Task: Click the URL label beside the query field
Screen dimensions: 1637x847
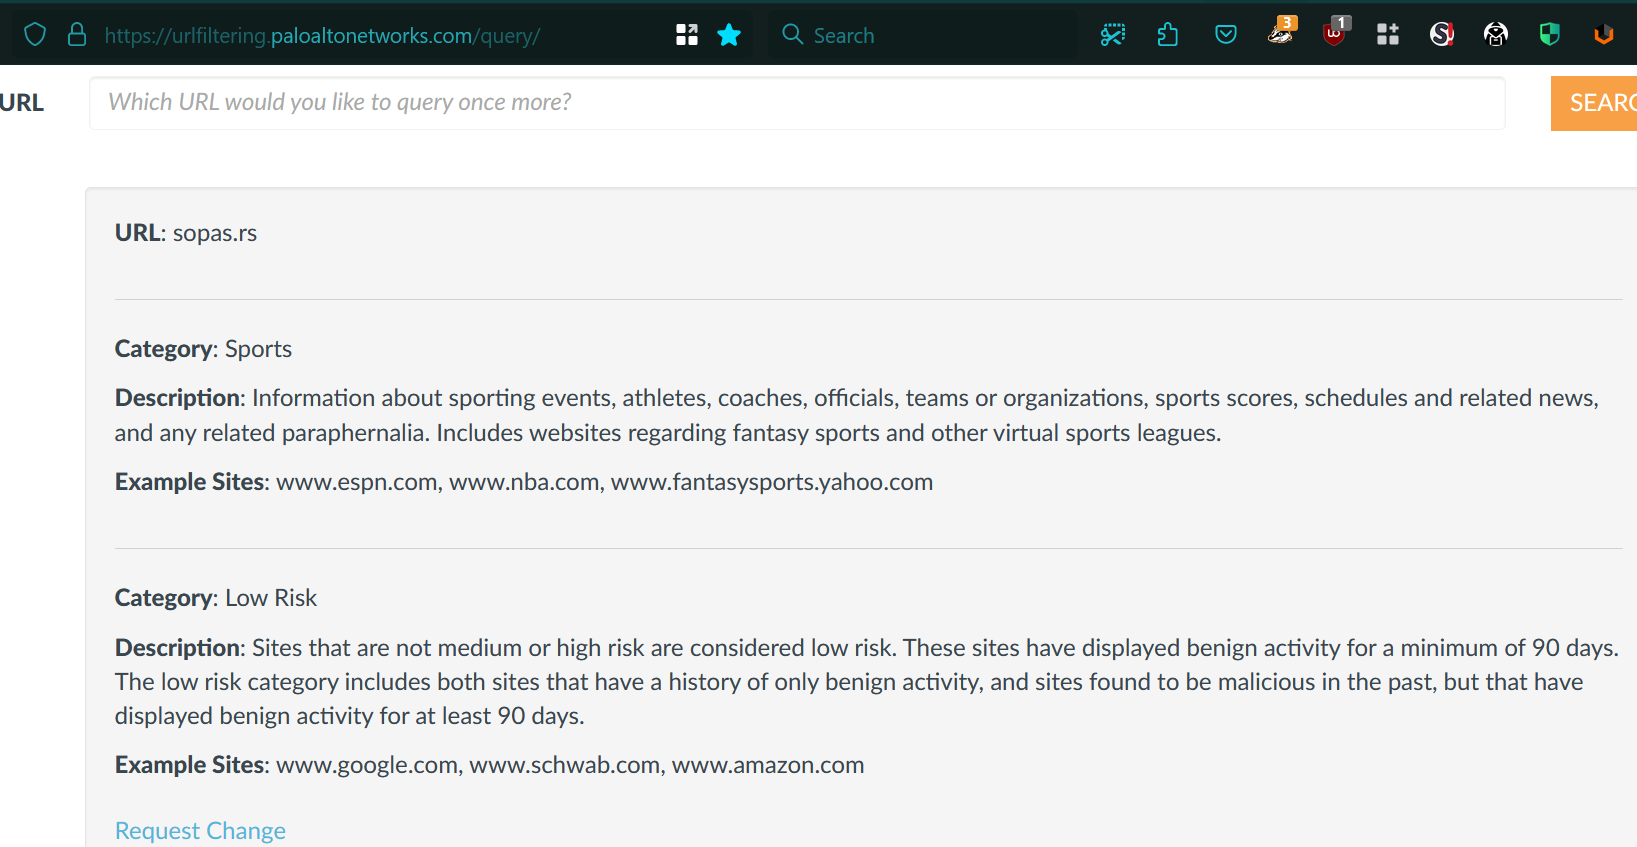Action: pos(22,103)
